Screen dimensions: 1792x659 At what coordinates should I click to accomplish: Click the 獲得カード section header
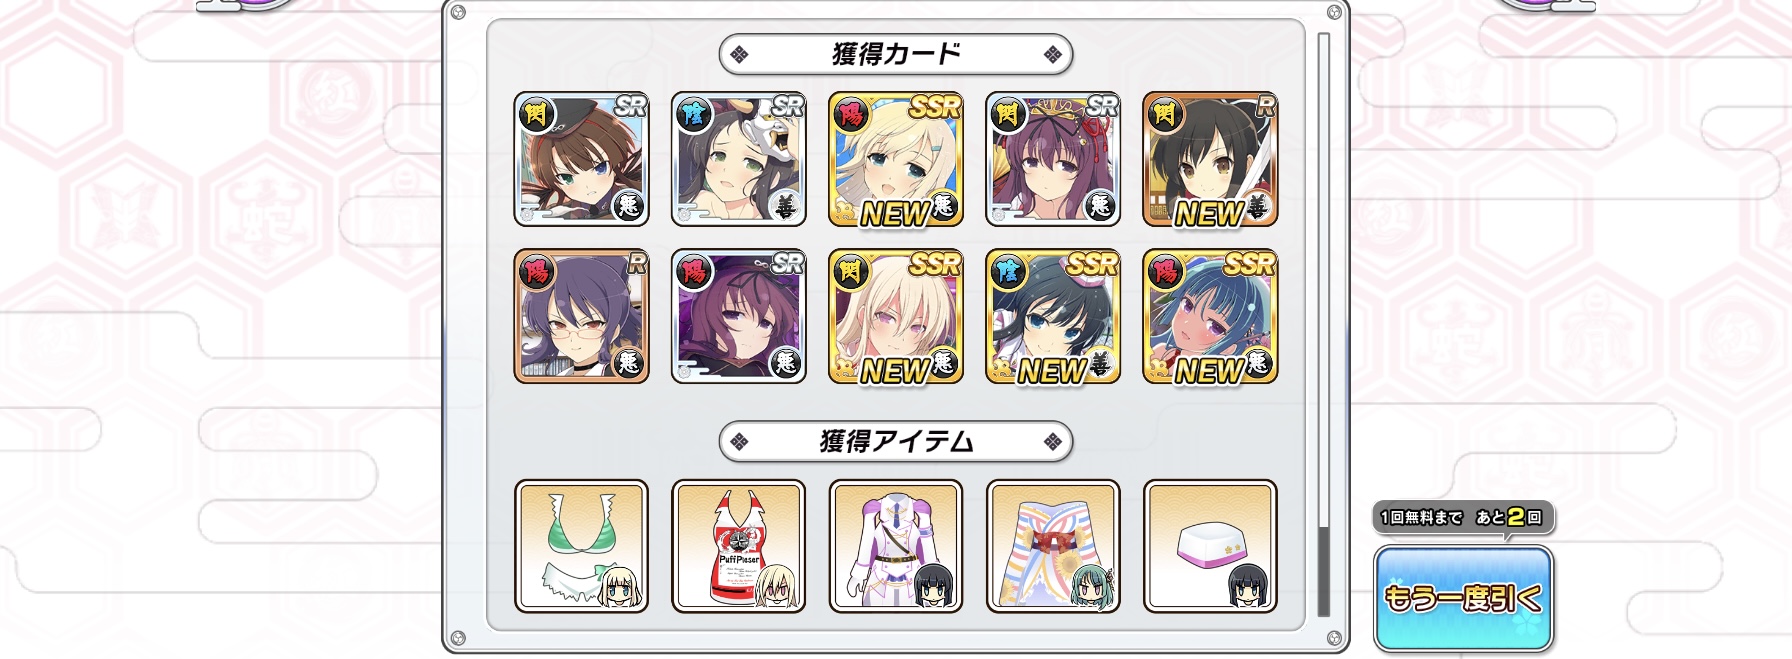(x=896, y=54)
